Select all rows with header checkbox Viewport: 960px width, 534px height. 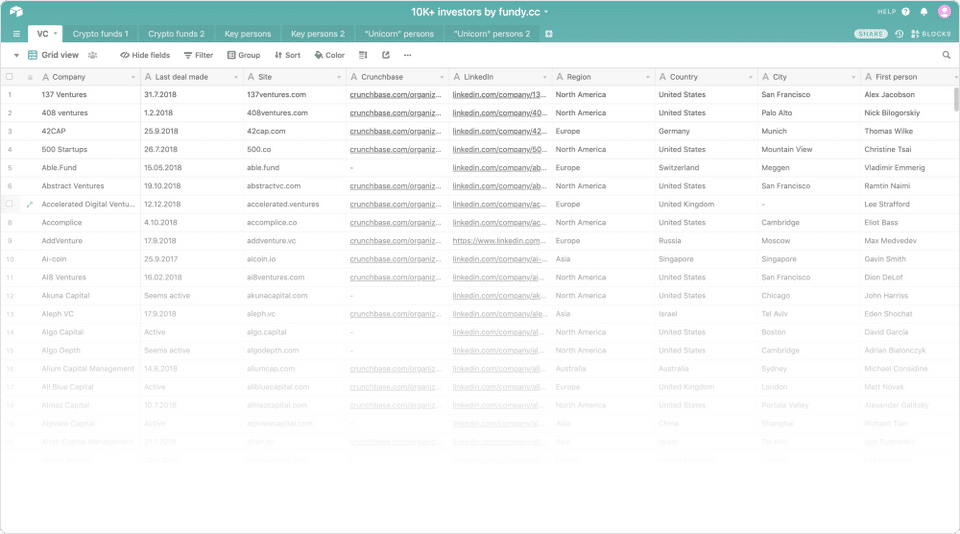point(9,77)
